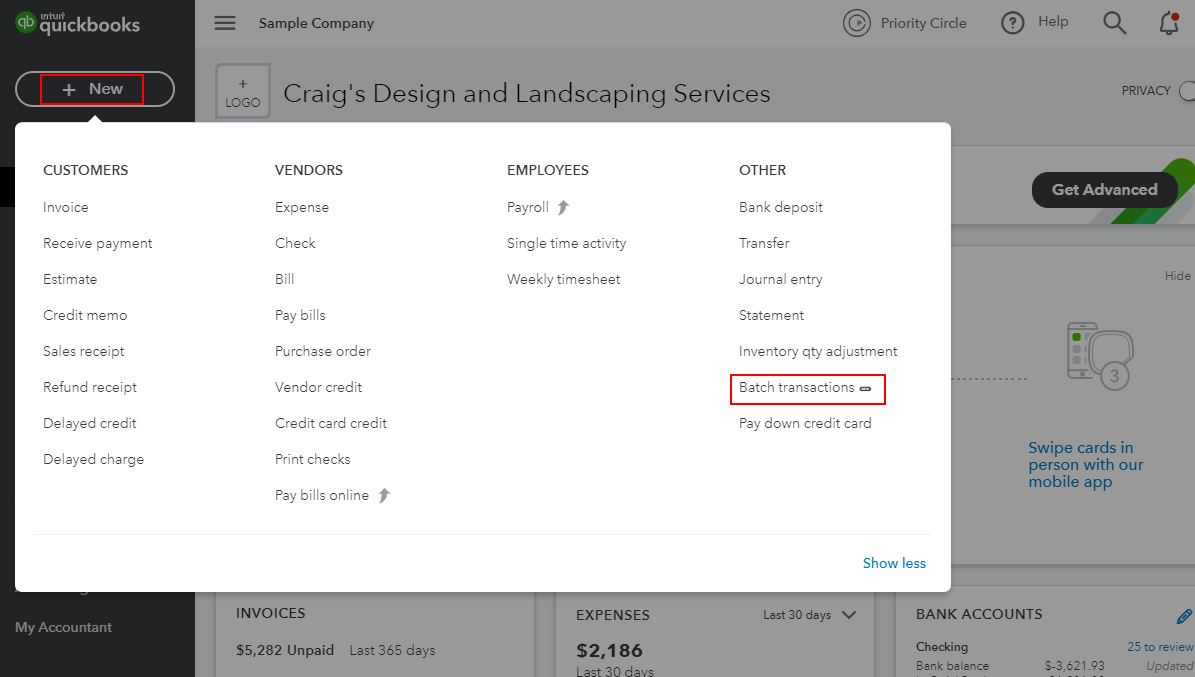Screen dimensions: 1195x677
Task: Select Print checks
Action: pos(312,459)
